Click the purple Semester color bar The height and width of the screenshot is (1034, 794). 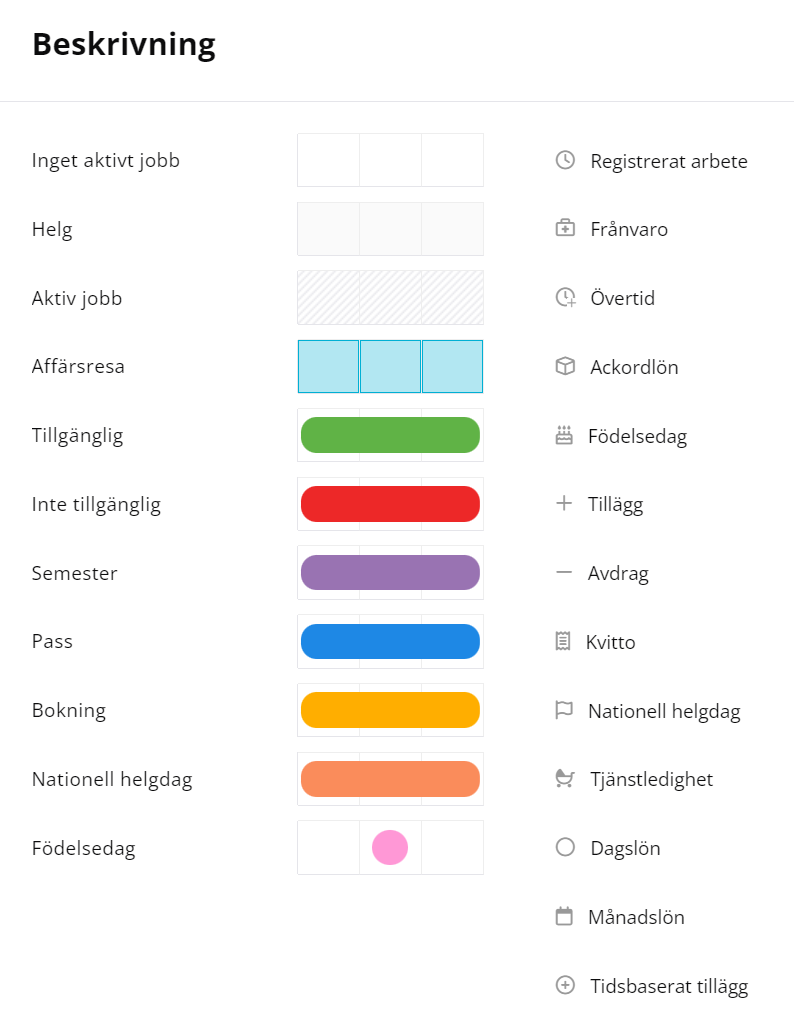(x=390, y=573)
